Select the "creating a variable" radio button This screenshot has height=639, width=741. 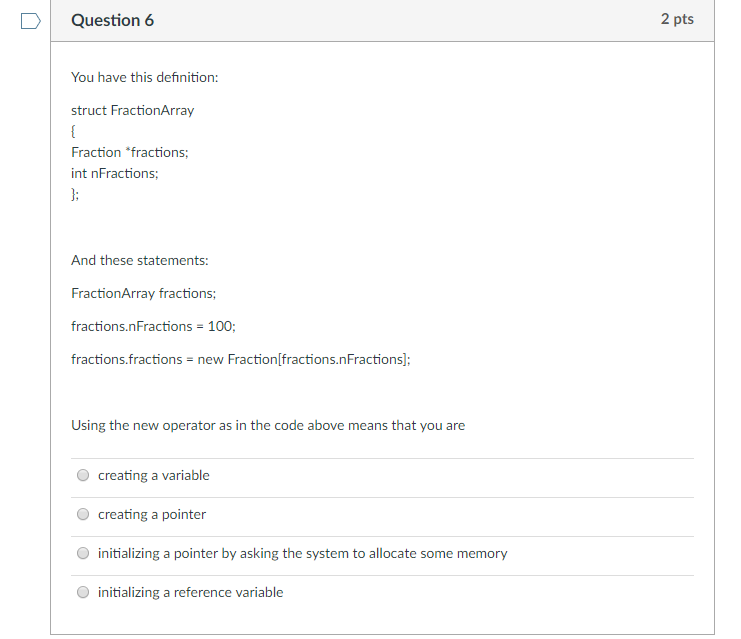83,476
